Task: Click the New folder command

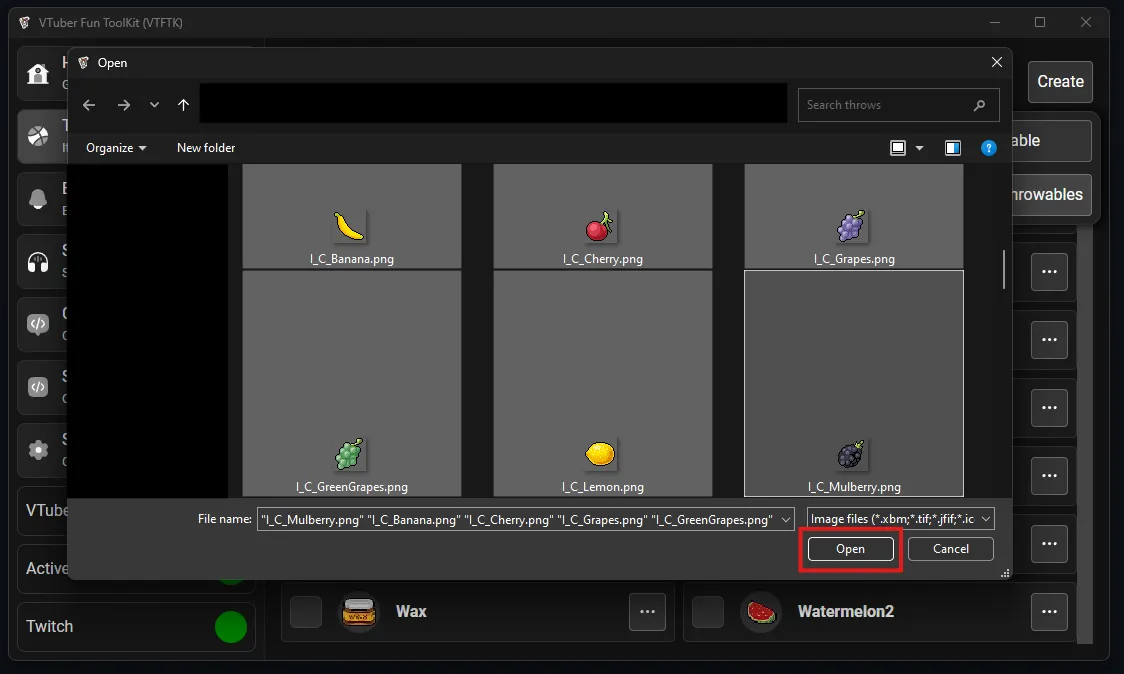Action: 206,148
